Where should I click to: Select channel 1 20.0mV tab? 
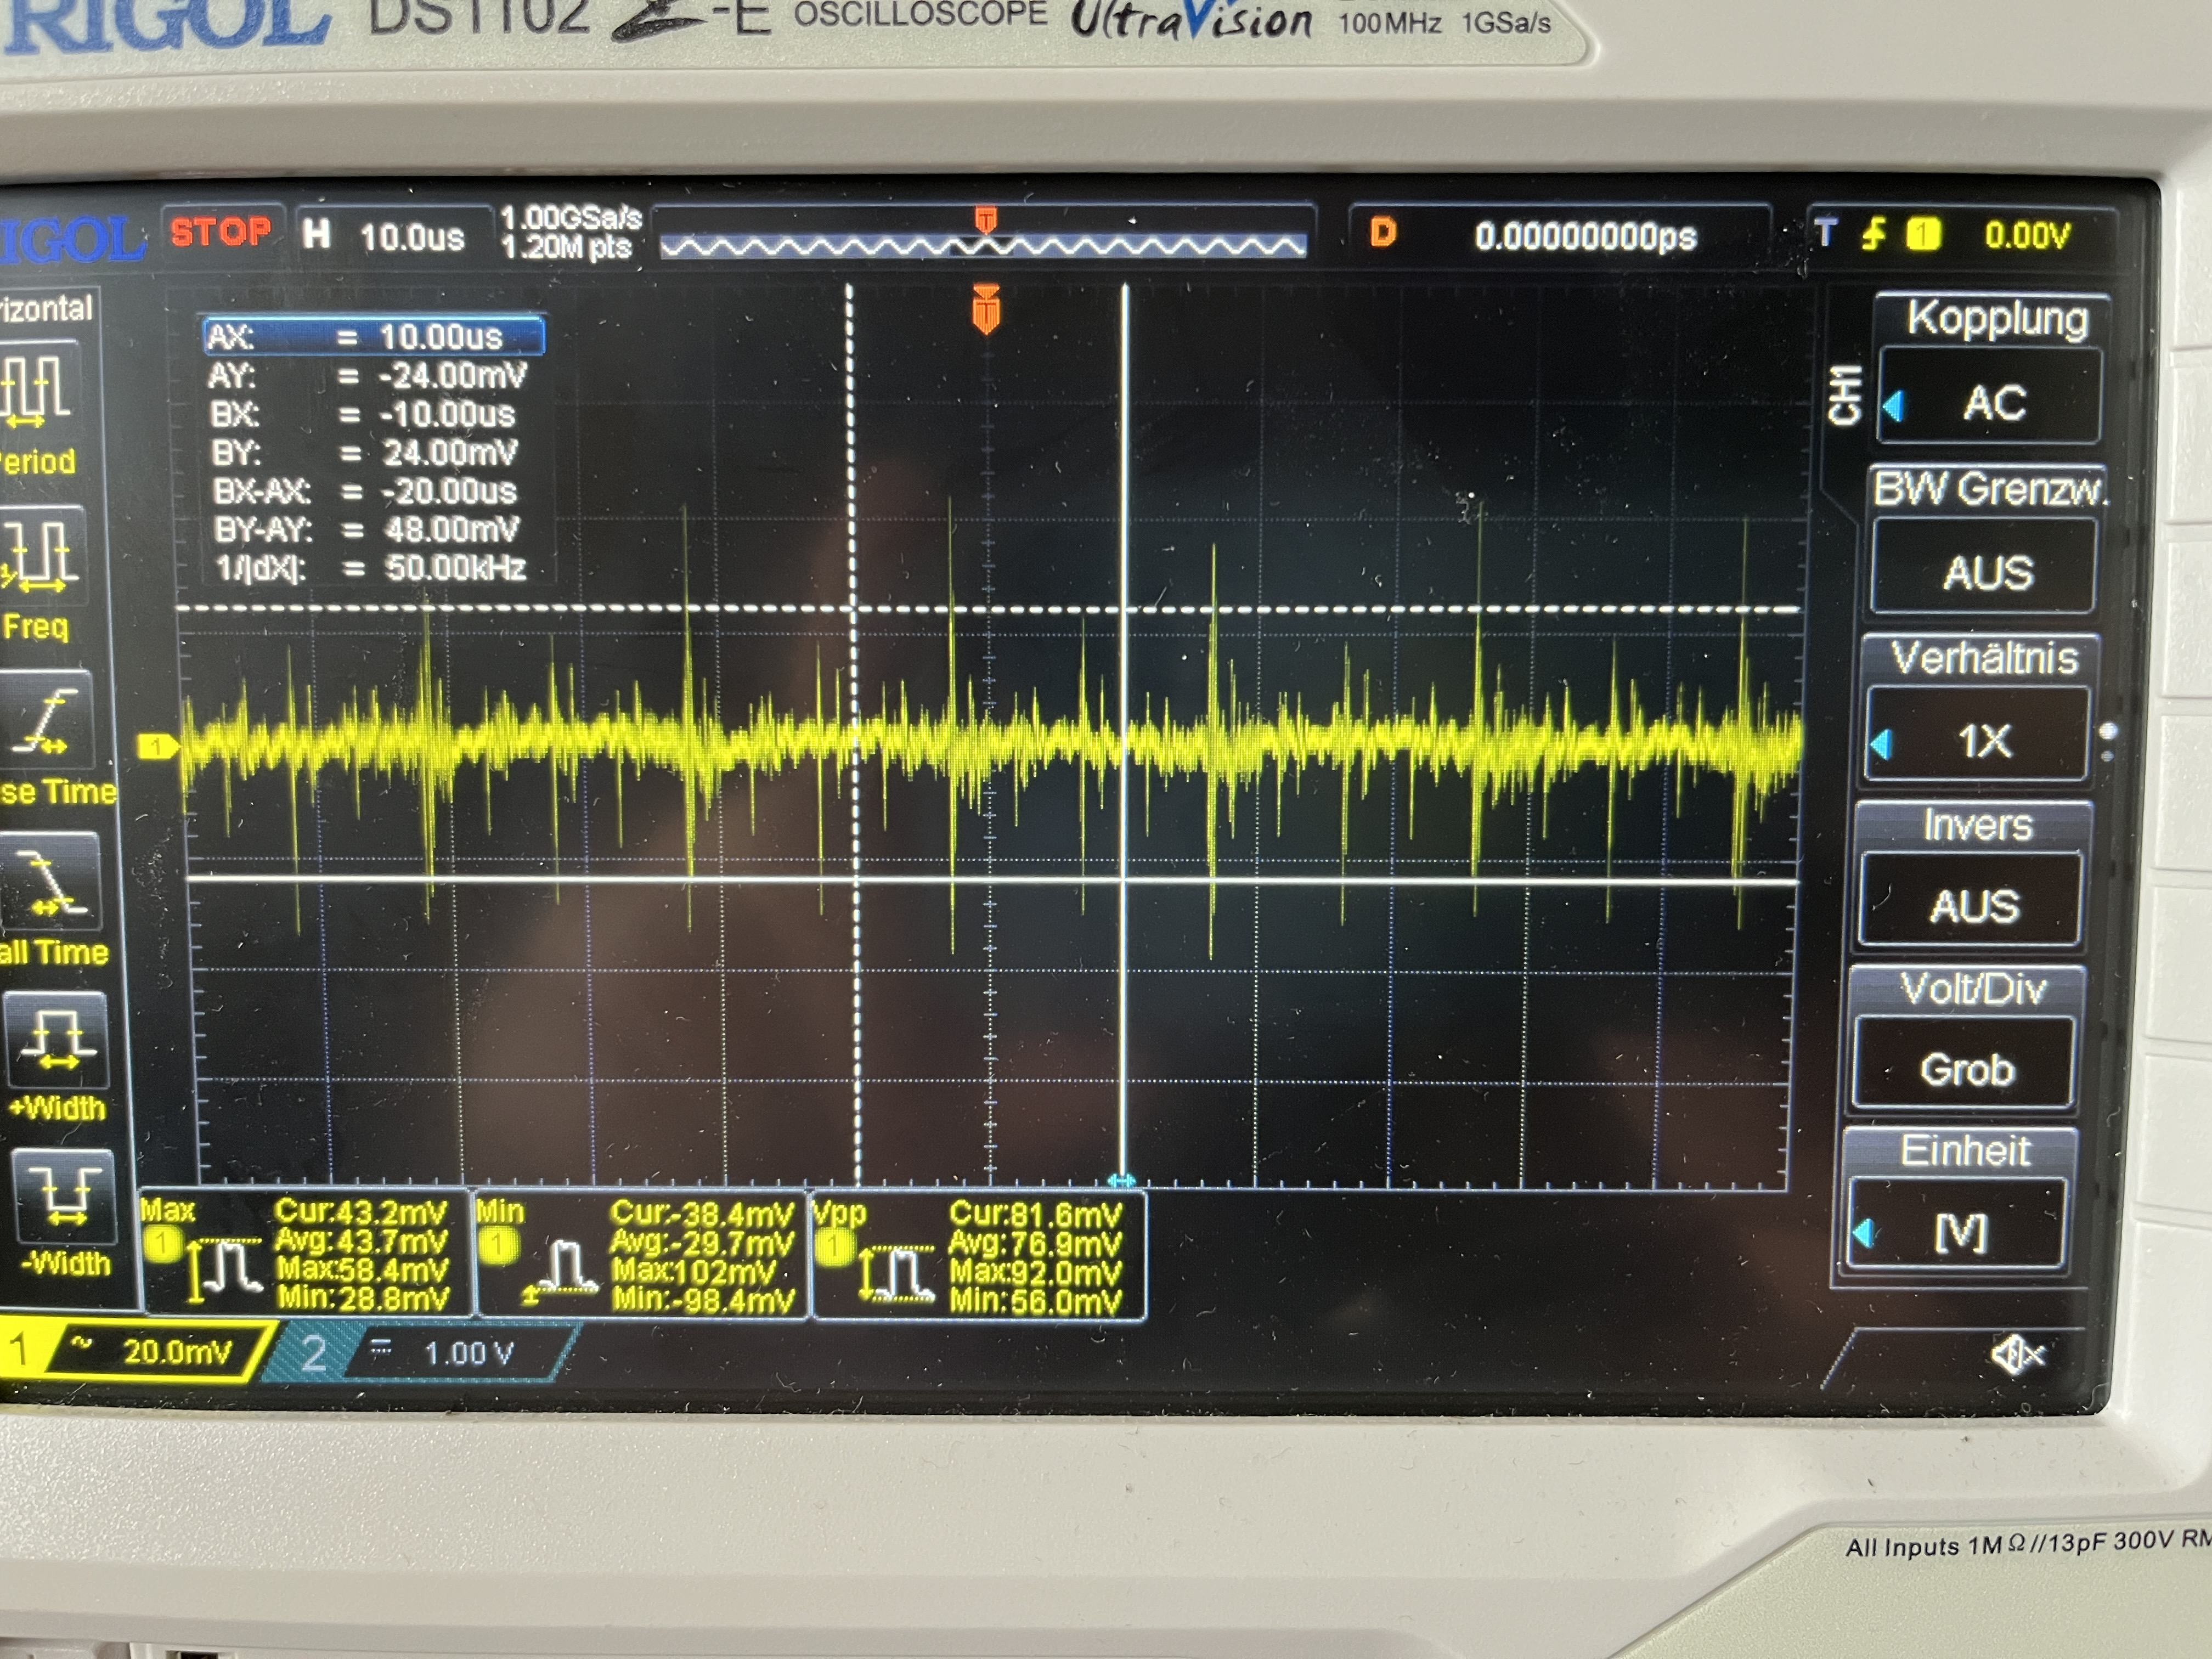(140, 1352)
